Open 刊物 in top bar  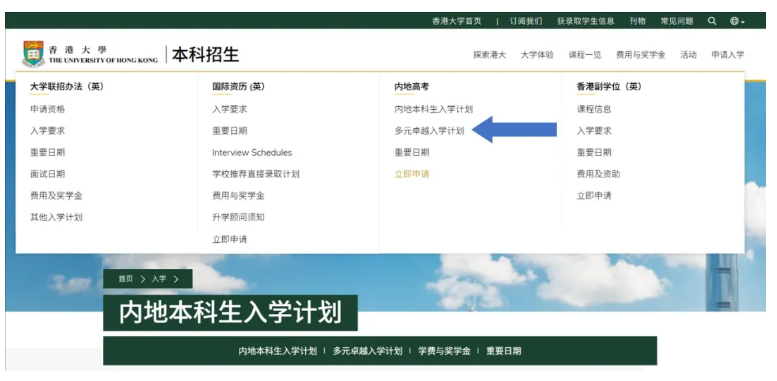(x=638, y=21)
